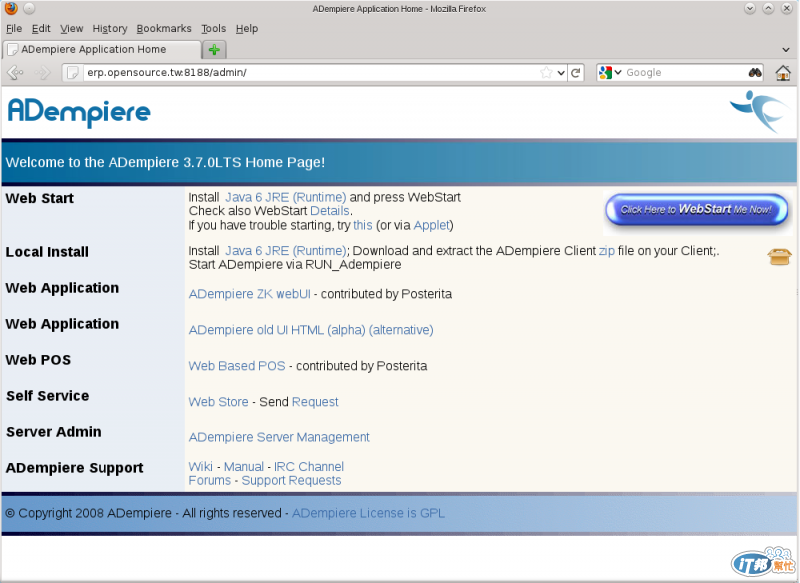
Task: Click the Server Admin row heading
Action: coord(54,432)
